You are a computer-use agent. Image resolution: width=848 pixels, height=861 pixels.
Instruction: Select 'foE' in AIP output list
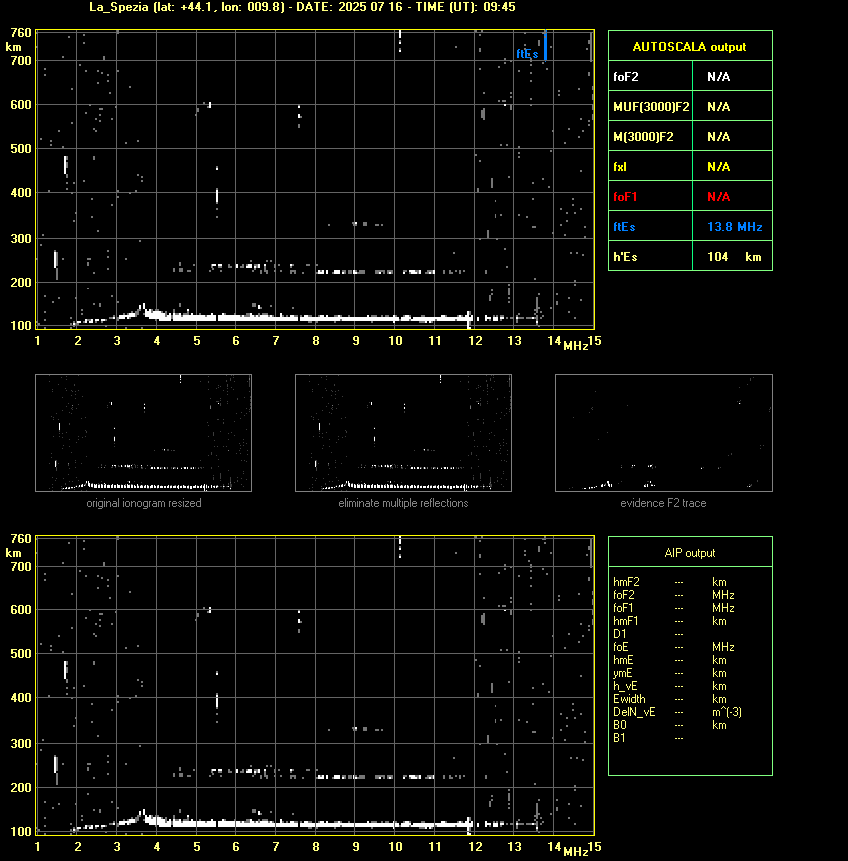pyautogui.click(x=621, y=647)
